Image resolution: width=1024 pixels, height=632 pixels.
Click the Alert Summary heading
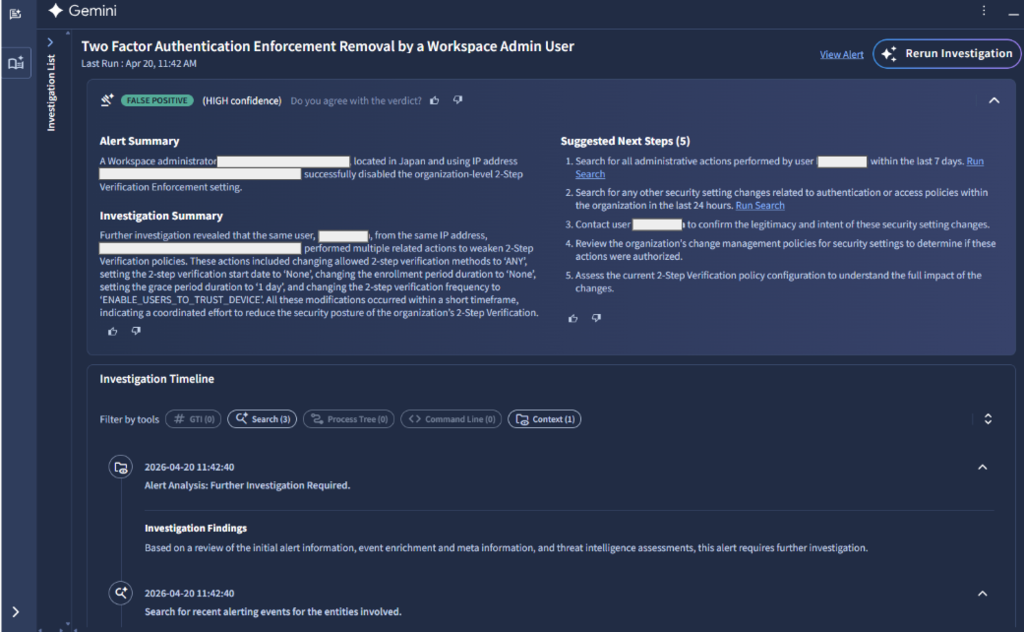tap(139, 141)
